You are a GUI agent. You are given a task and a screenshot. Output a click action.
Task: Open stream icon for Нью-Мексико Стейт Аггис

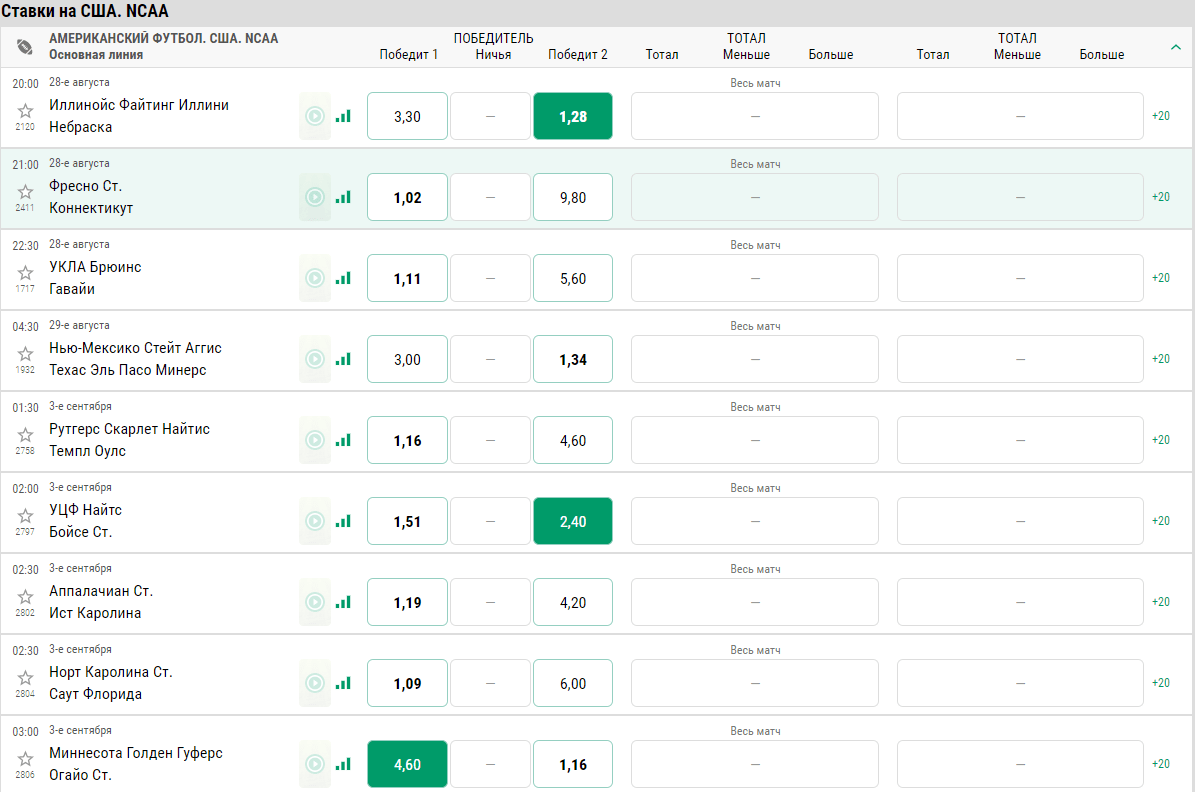pyautogui.click(x=315, y=359)
